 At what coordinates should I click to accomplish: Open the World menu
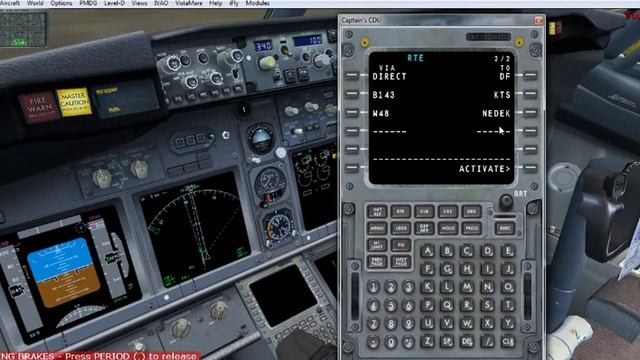(35, 3)
